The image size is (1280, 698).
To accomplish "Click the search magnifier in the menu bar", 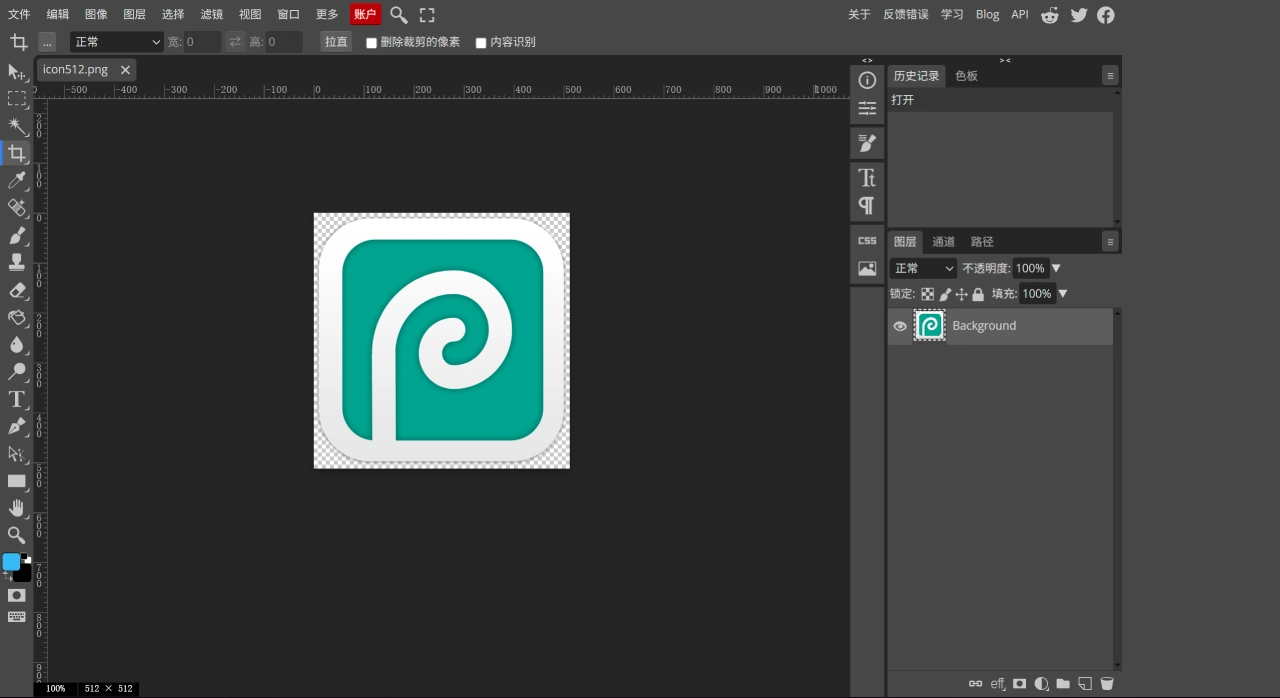I will tap(398, 14).
